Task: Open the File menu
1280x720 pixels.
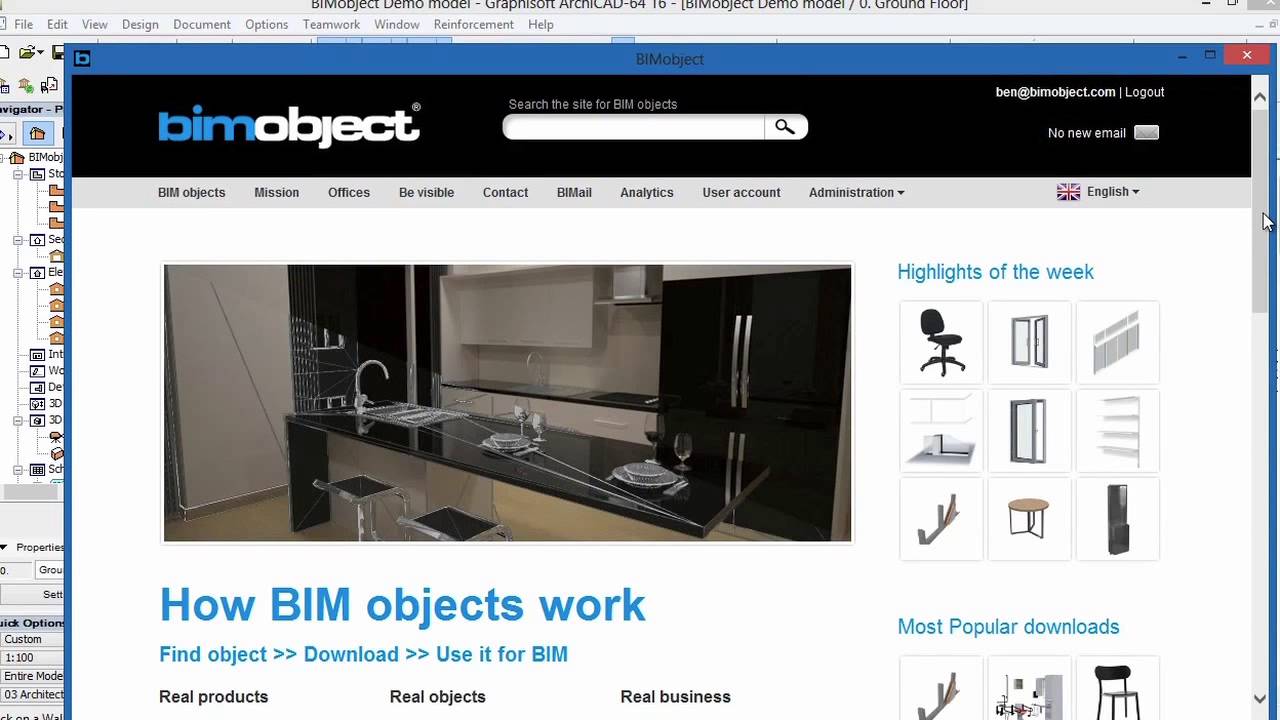Action: pos(23,24)
